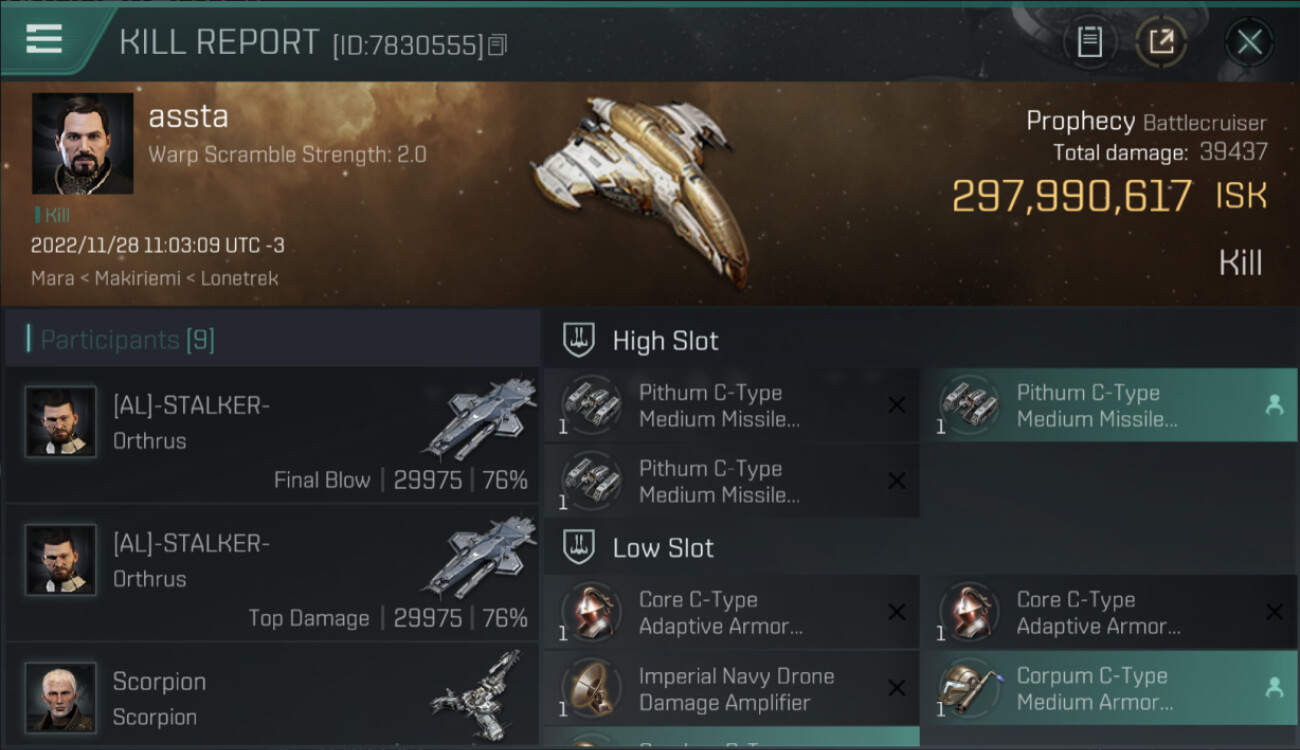This screenshot has height=750, width=1300.
Task: Select the Imperial Navy Drone Damage Amplifier
Action: pyautogui.click(x=732, y=688)
